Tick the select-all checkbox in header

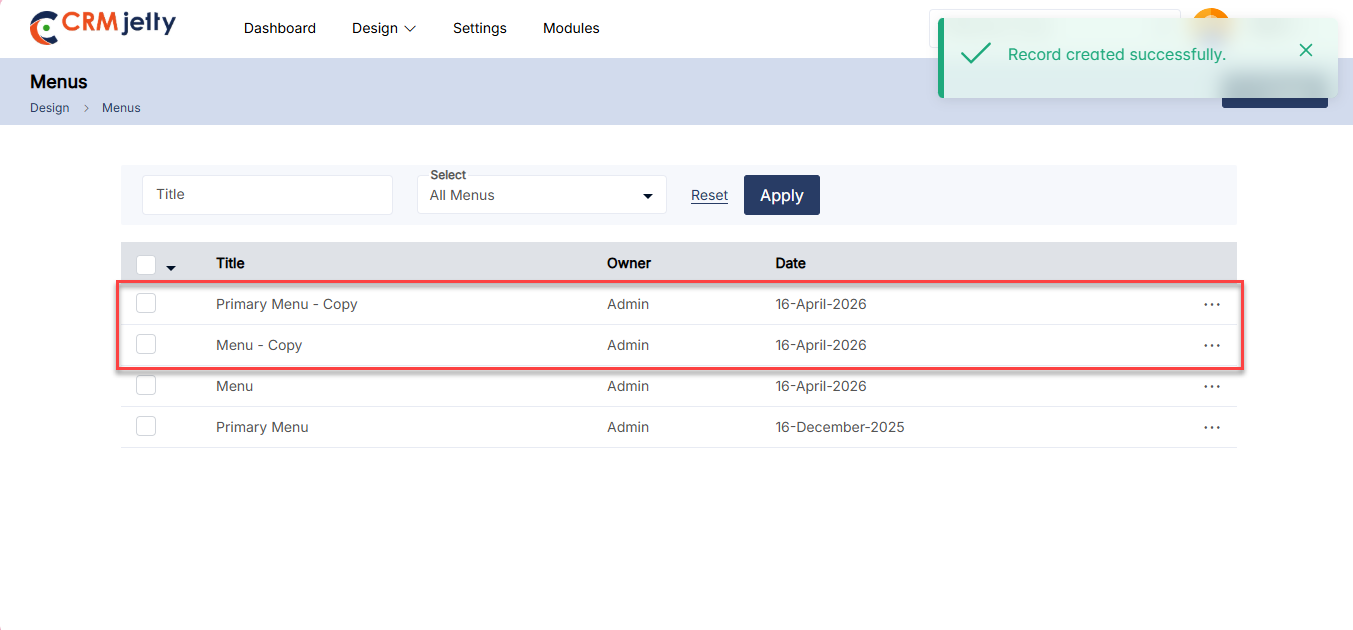coord(146,264)
